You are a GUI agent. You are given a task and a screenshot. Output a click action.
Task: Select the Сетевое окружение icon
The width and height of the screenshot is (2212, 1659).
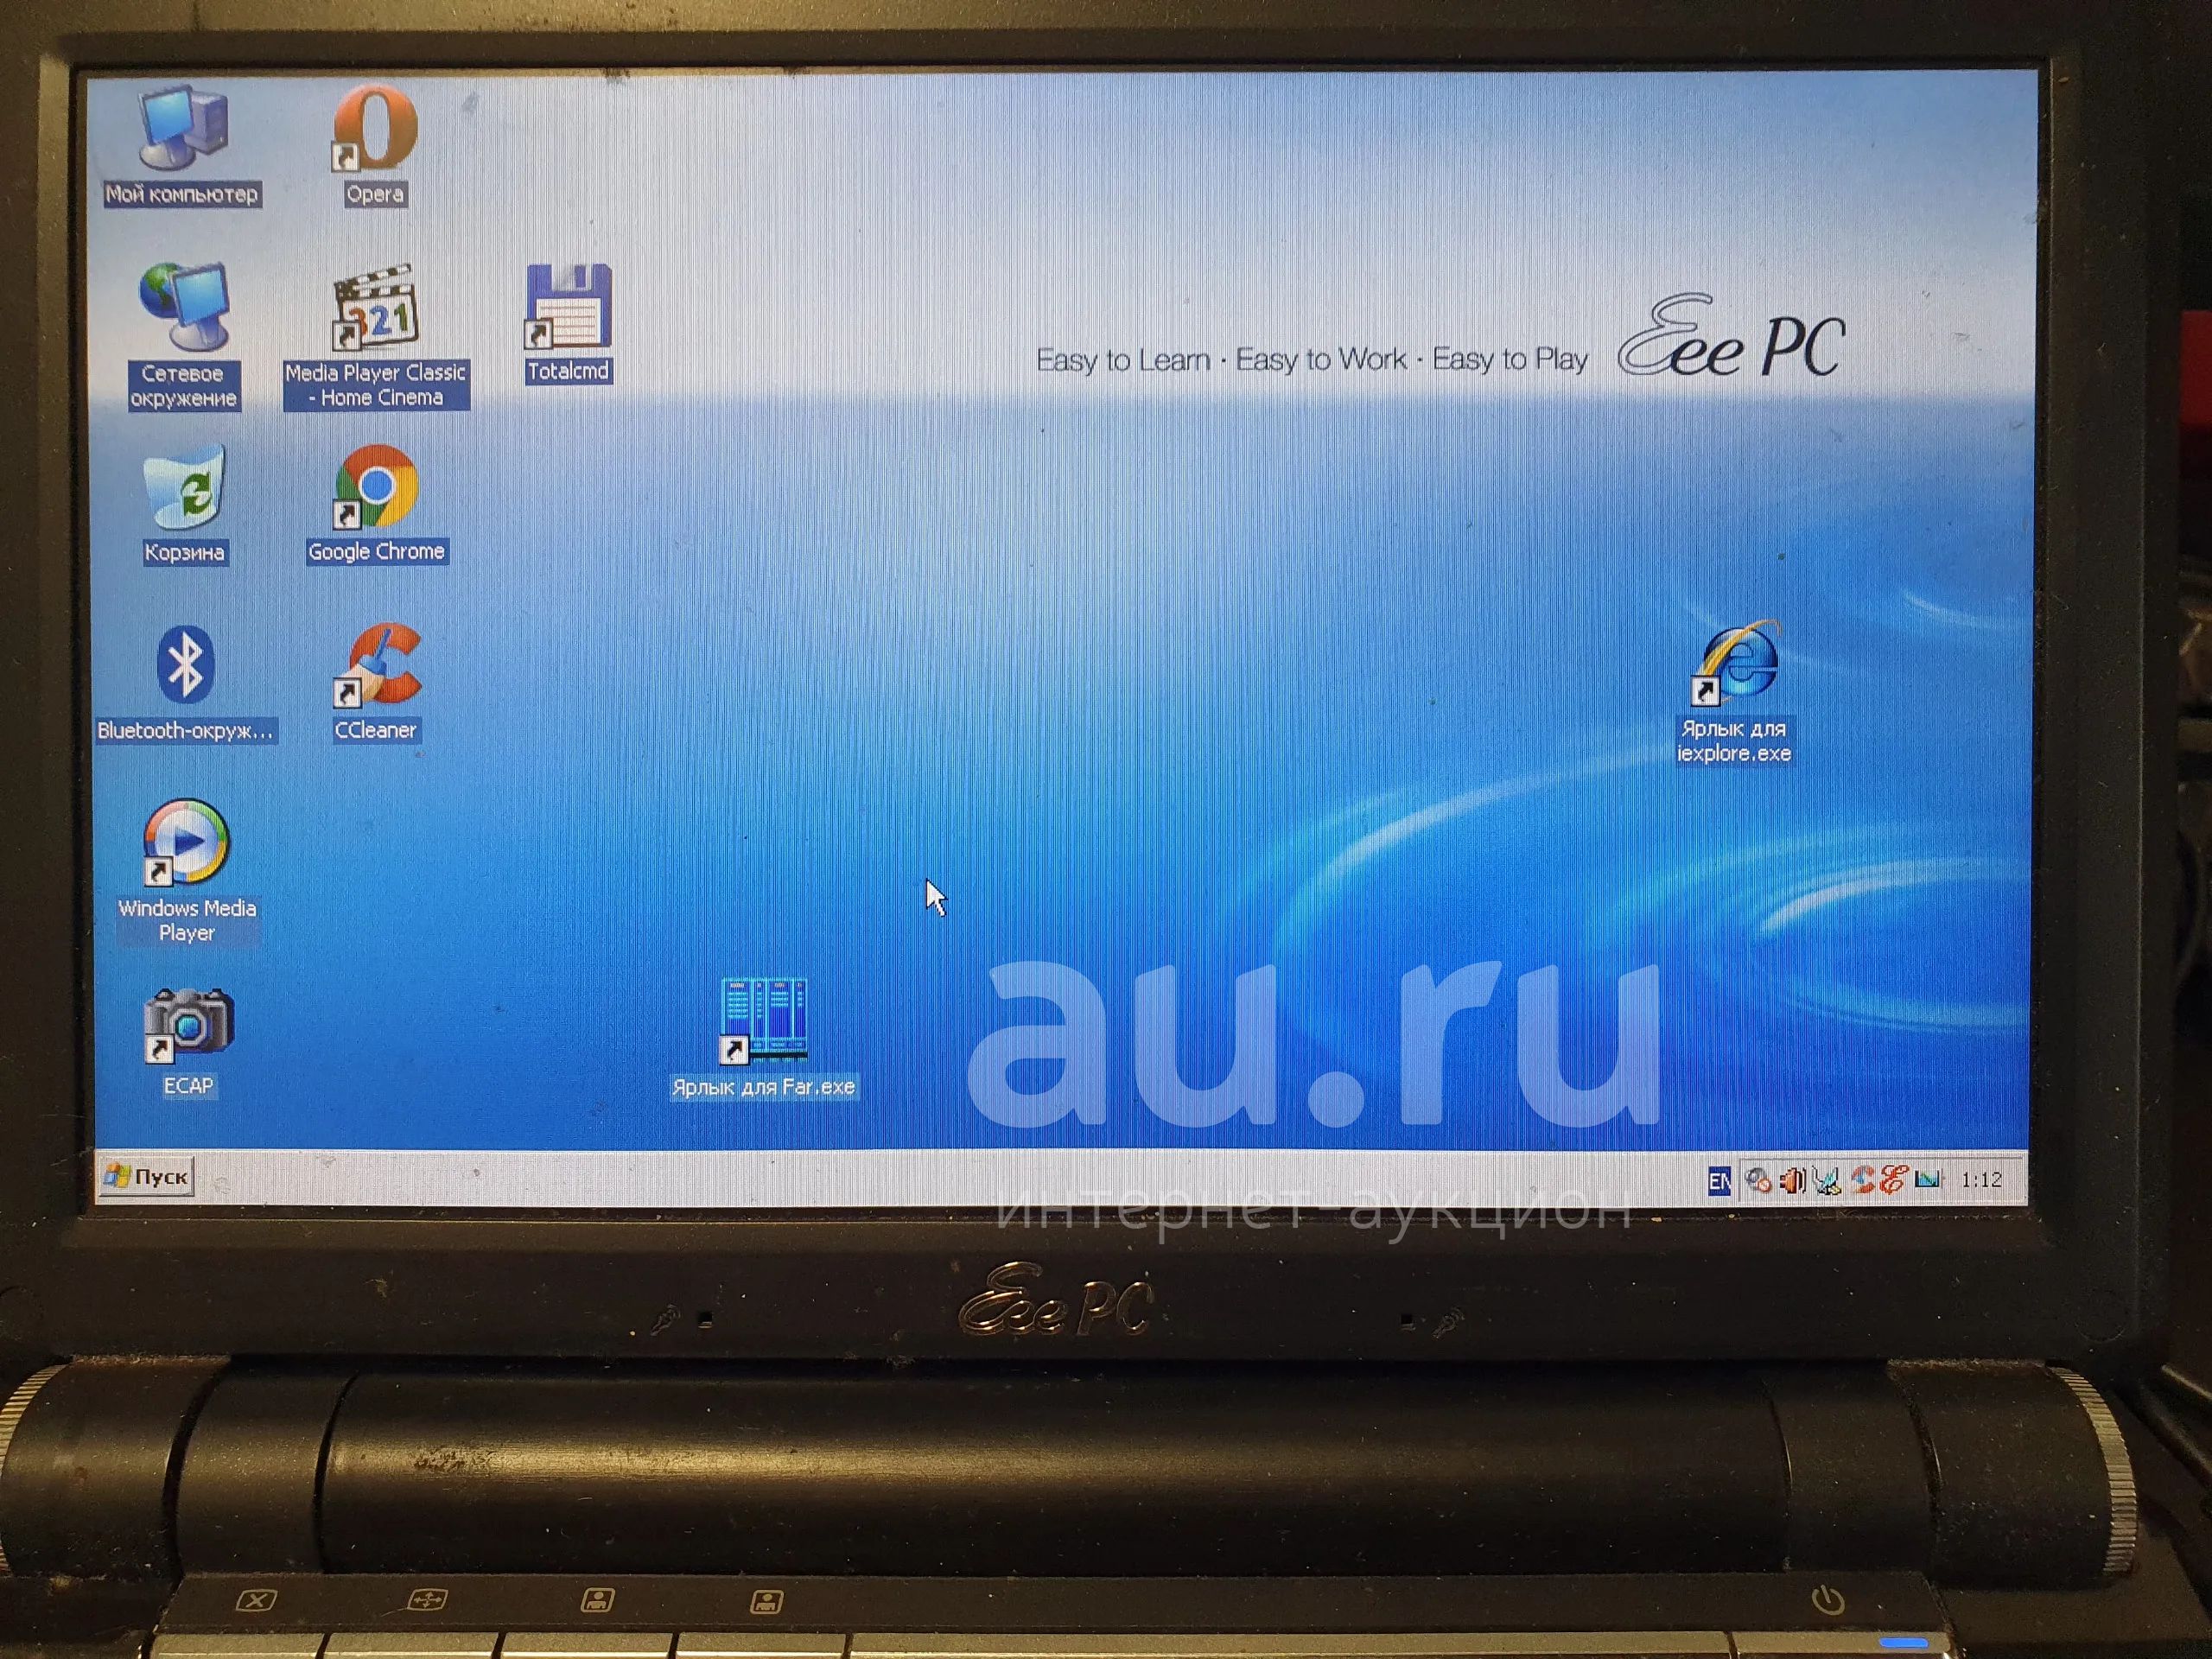tap(184, 307)
